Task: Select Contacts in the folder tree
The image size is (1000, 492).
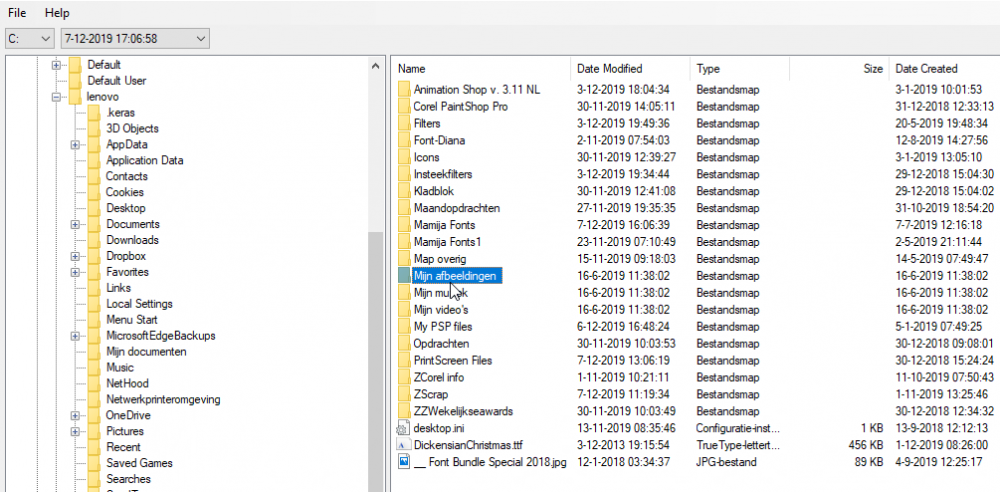Action: 126,176
